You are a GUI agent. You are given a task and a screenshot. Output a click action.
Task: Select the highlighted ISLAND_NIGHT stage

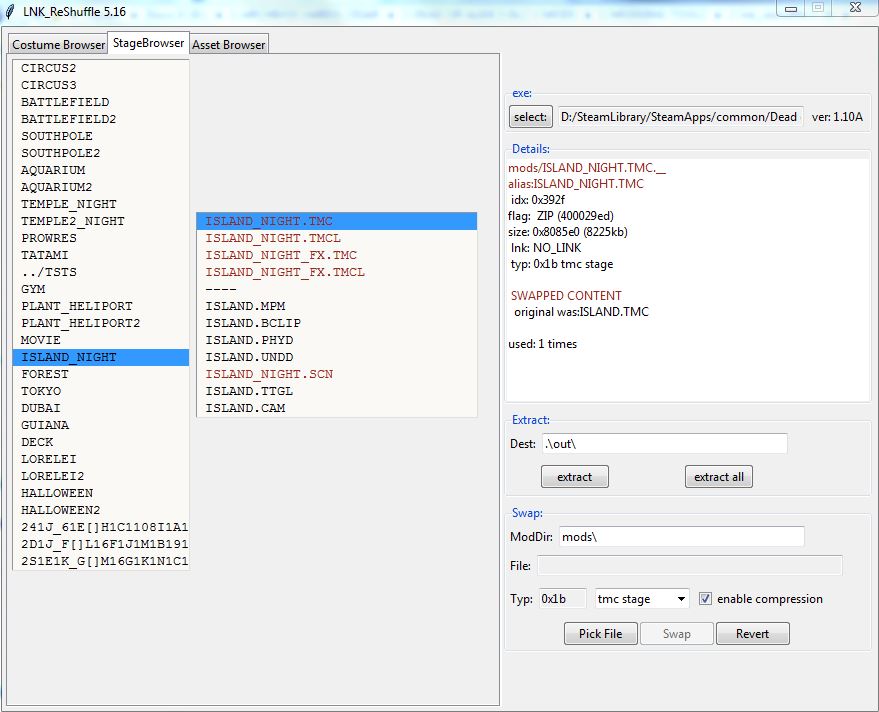(101, 357)
